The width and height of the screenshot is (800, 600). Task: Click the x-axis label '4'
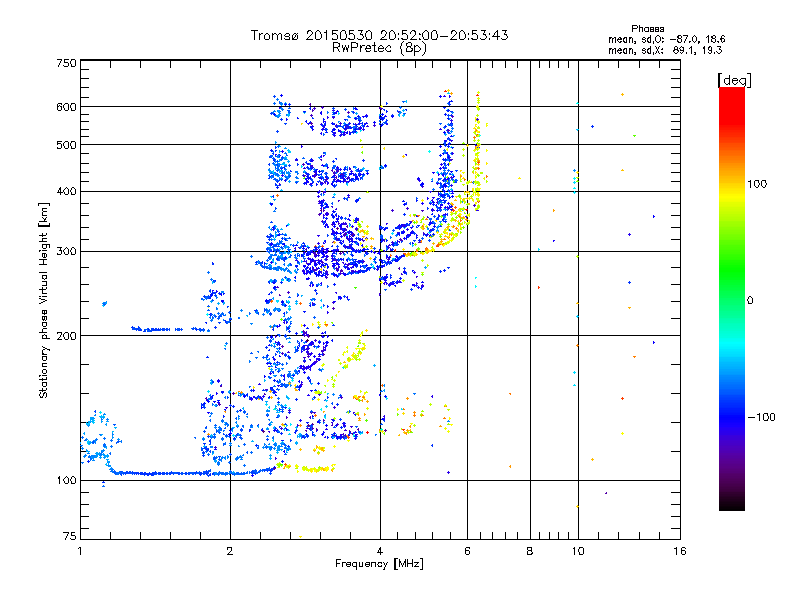pyautogui.click(x=380, y=551)
